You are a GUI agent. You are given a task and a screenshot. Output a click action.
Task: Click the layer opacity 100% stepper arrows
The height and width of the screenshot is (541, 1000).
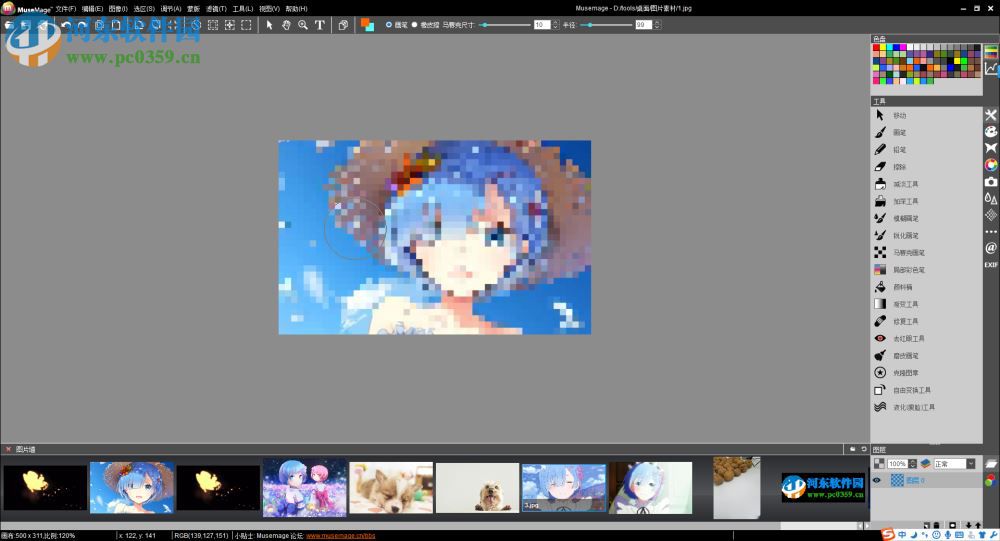[913, 464]
